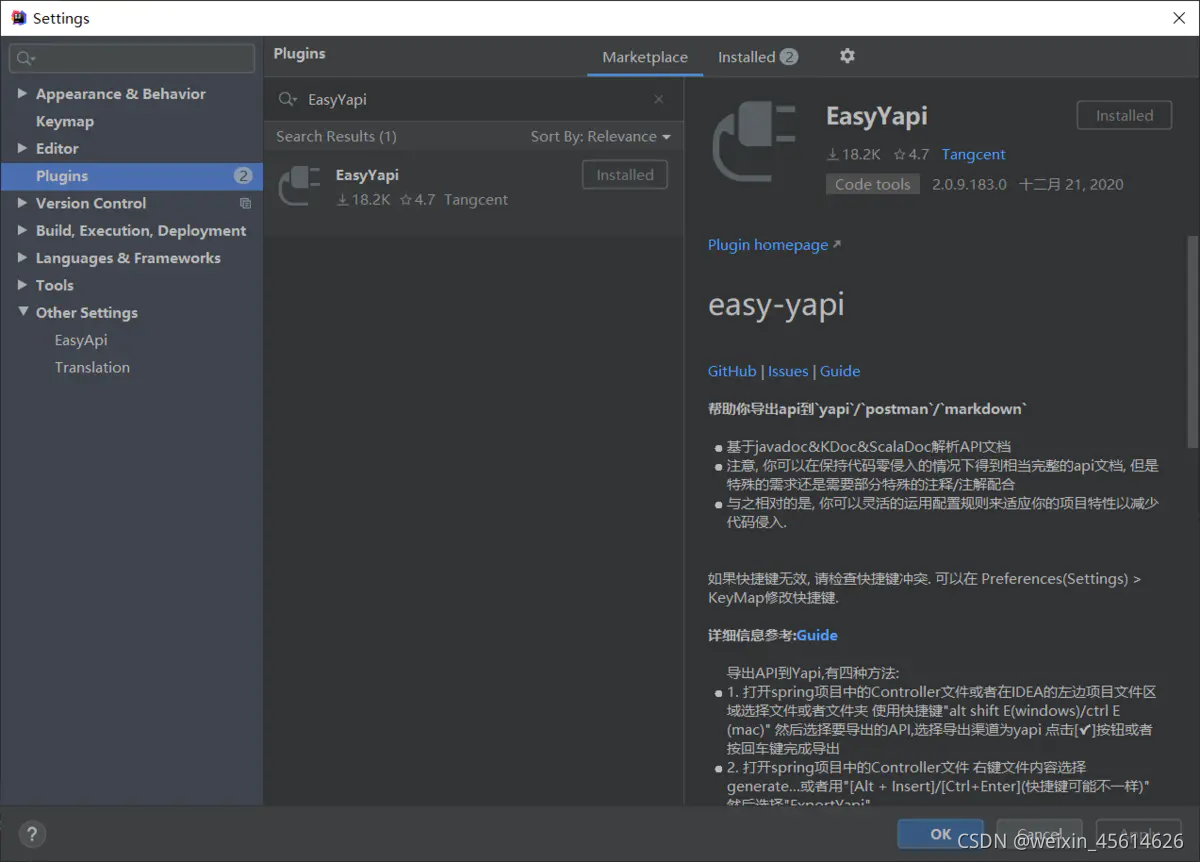
Task: Close the Settings dialog window
Action: click(x=1179, y=18)
